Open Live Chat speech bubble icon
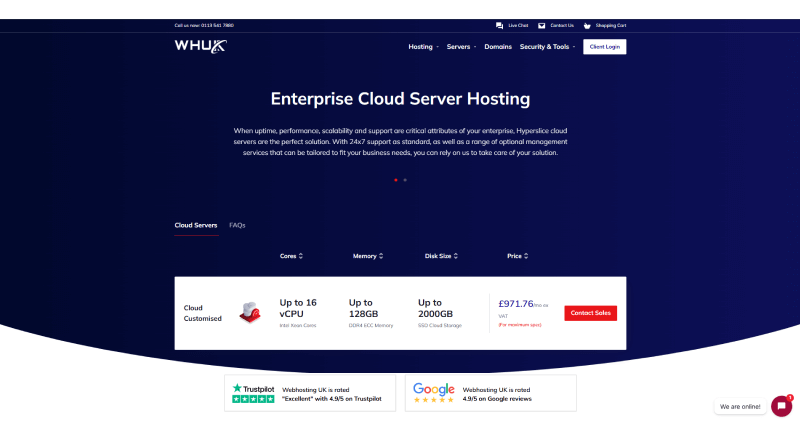800x445 pixels. (x=500, y=25)
